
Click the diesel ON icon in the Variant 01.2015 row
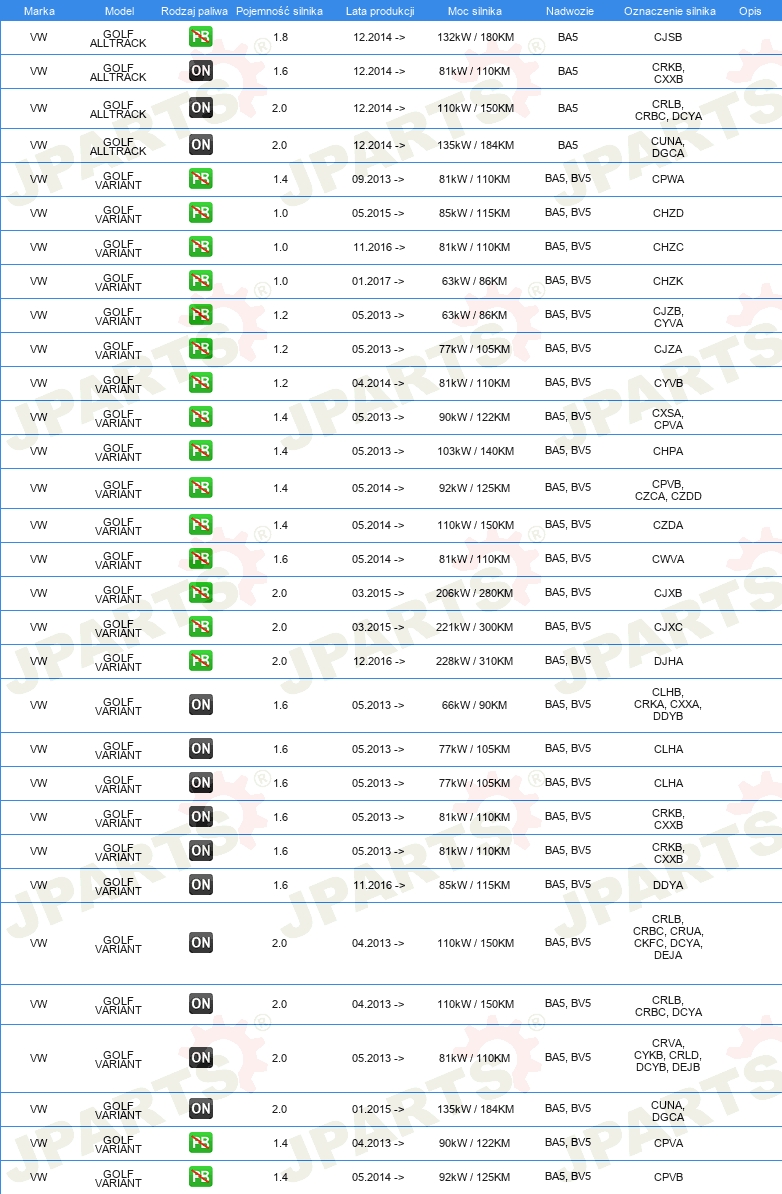tap(201, 1109)
